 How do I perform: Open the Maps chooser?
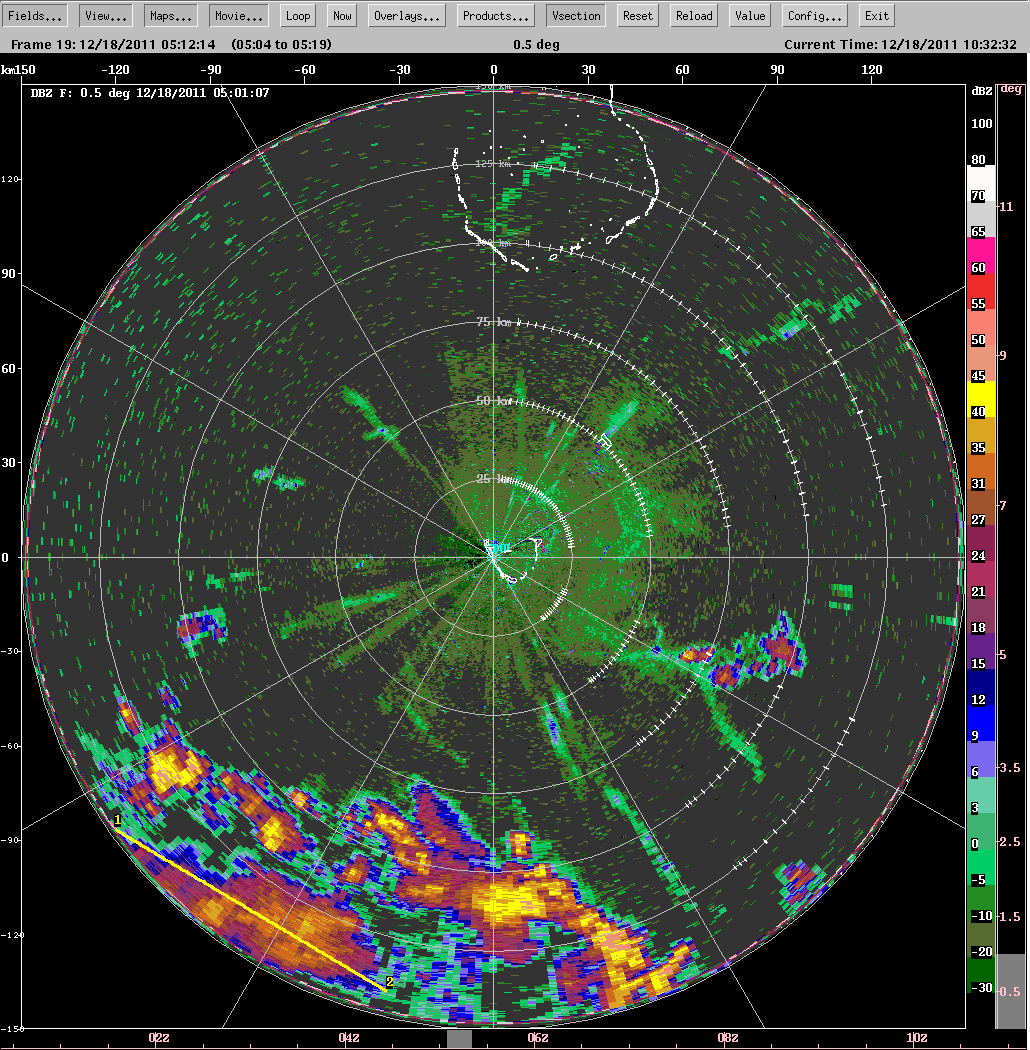[169, 15]
